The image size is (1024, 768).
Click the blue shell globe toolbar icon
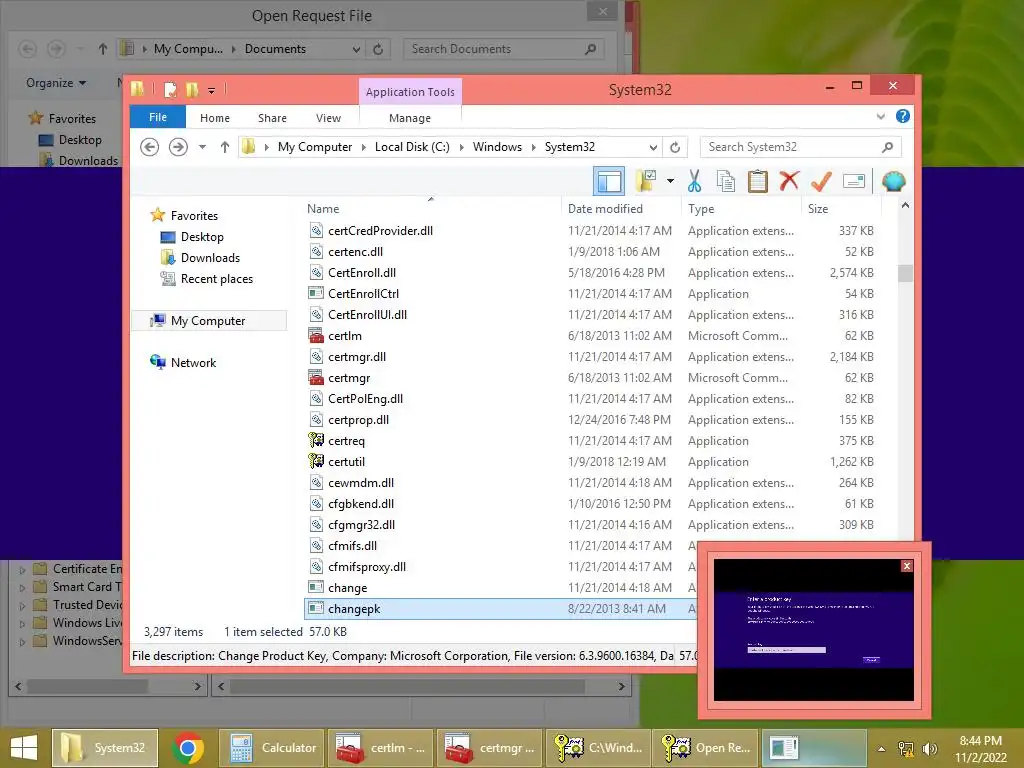click(893, 181)
